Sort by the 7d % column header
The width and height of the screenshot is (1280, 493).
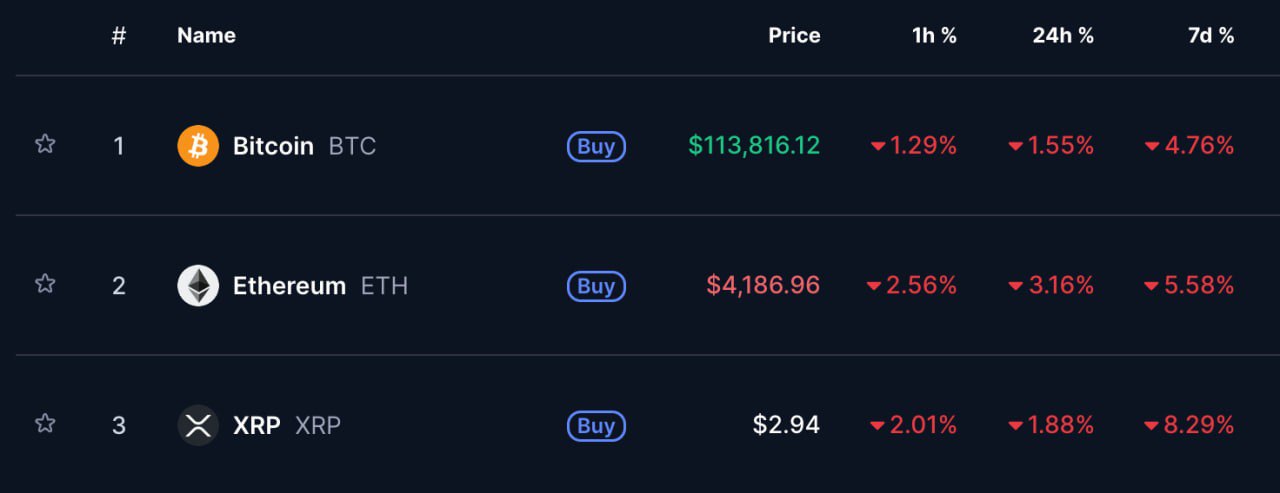tap(1211, 36)
